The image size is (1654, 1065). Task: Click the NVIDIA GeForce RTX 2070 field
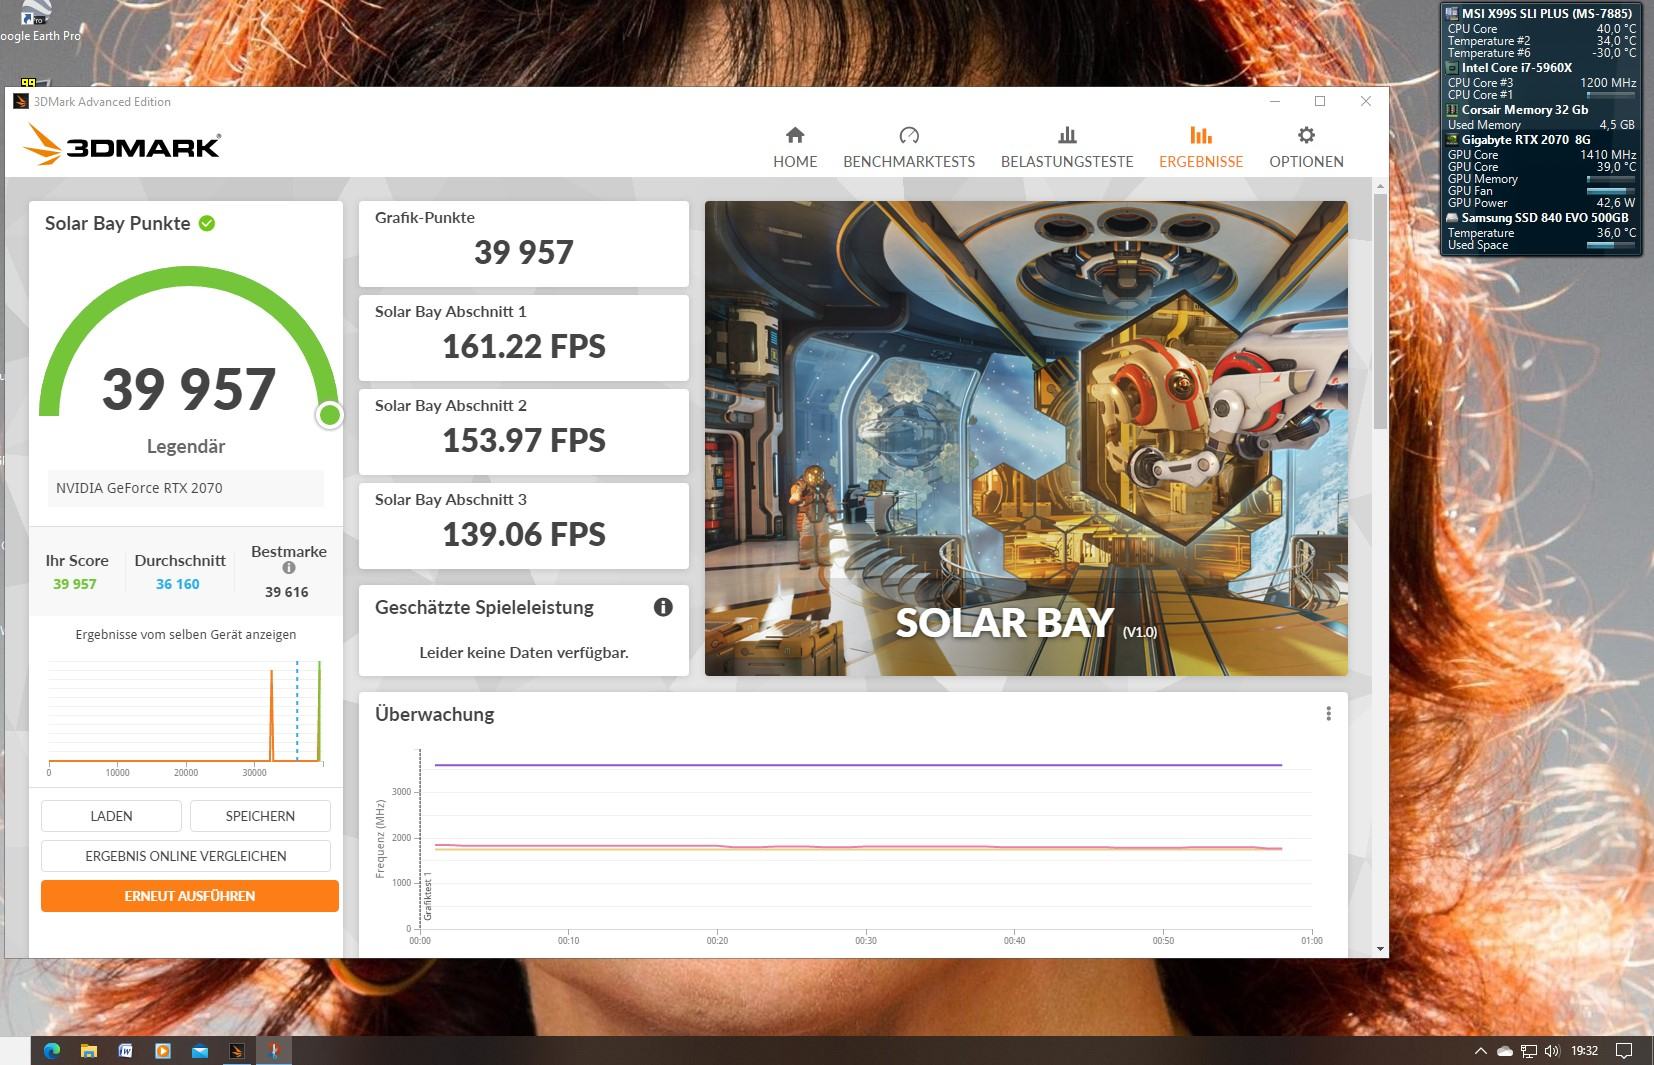[x=185, y=488]
